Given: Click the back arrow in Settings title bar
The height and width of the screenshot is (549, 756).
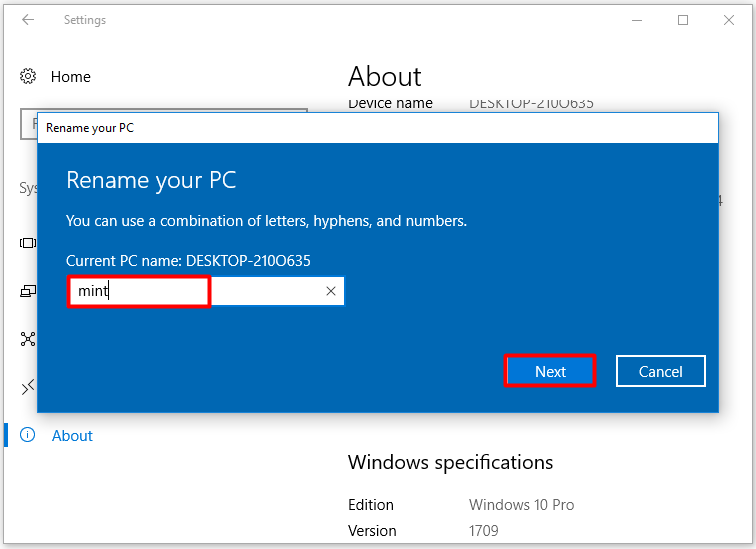Looking at the screenshot, I should (28, 20).
